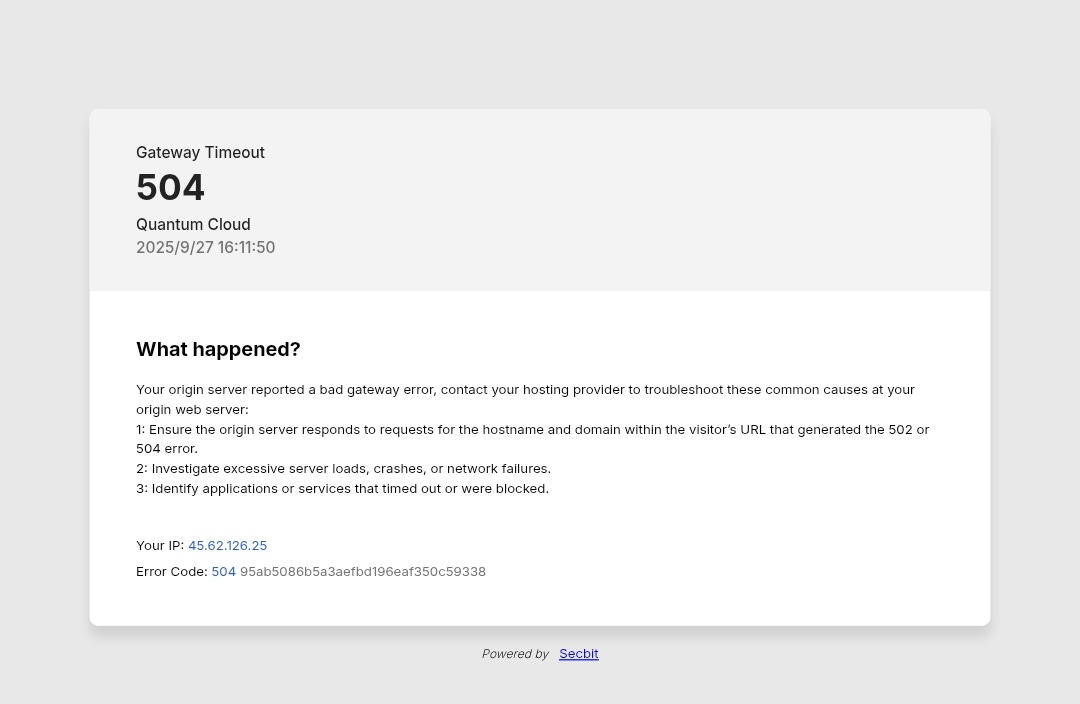
Task: Click the 'origin web server:' text line
Action: point(192,410)
